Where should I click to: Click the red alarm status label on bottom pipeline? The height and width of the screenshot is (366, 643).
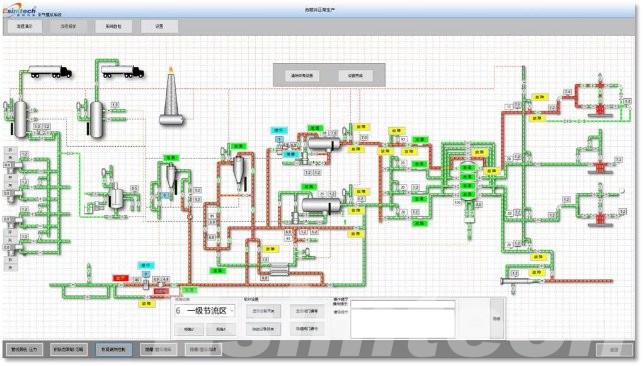click(x=121, y=278)
